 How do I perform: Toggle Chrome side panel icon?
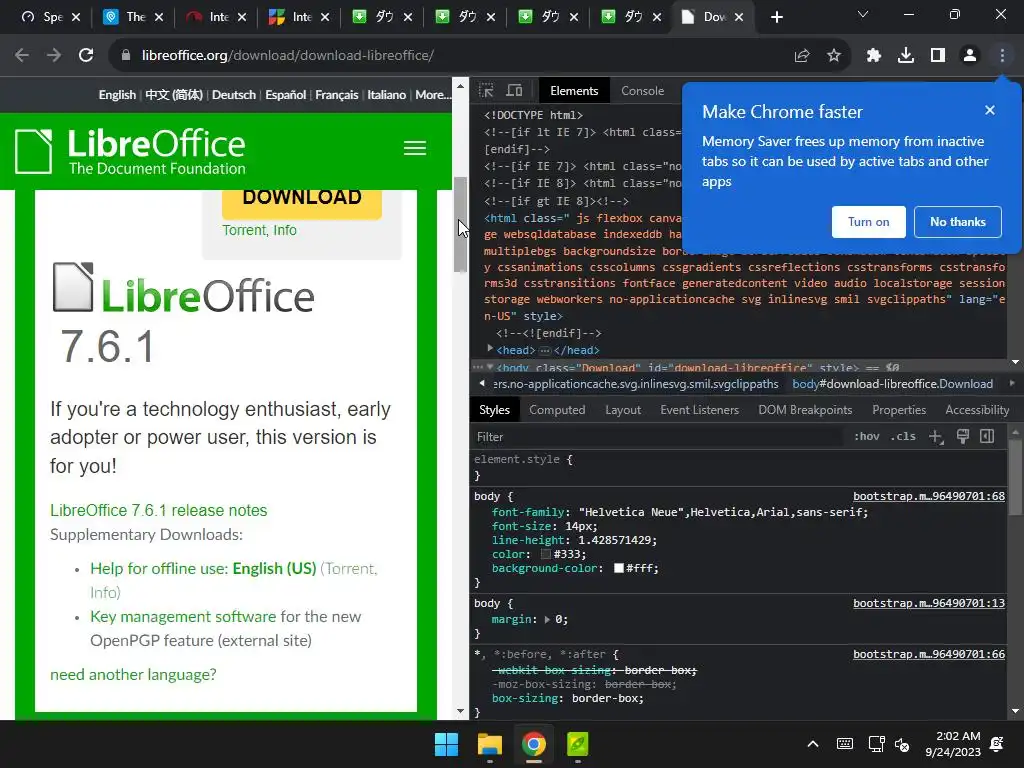938,56
